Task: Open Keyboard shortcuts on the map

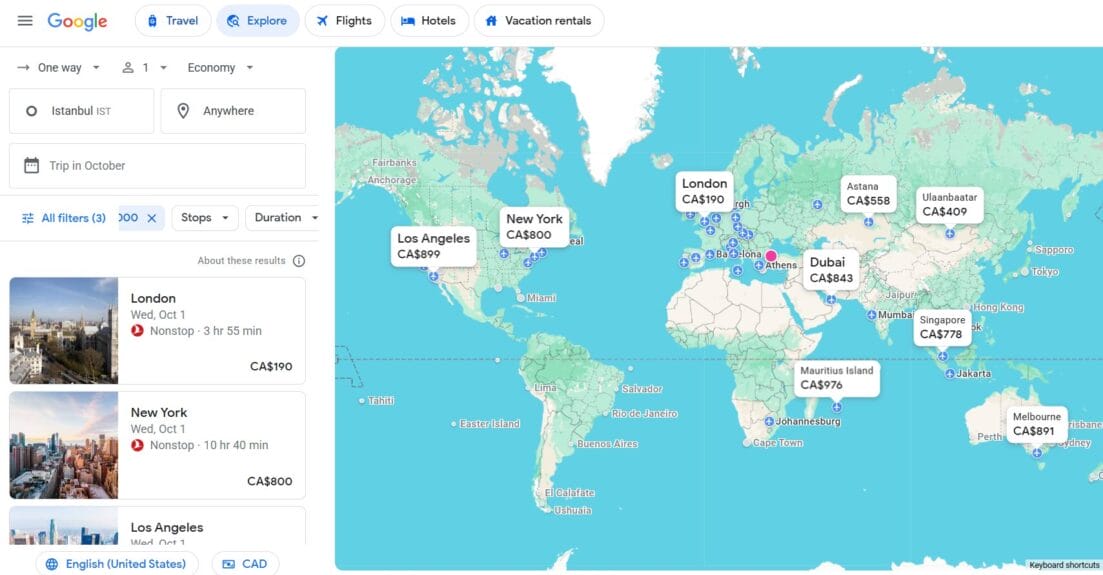Action: coord(1064,565)
